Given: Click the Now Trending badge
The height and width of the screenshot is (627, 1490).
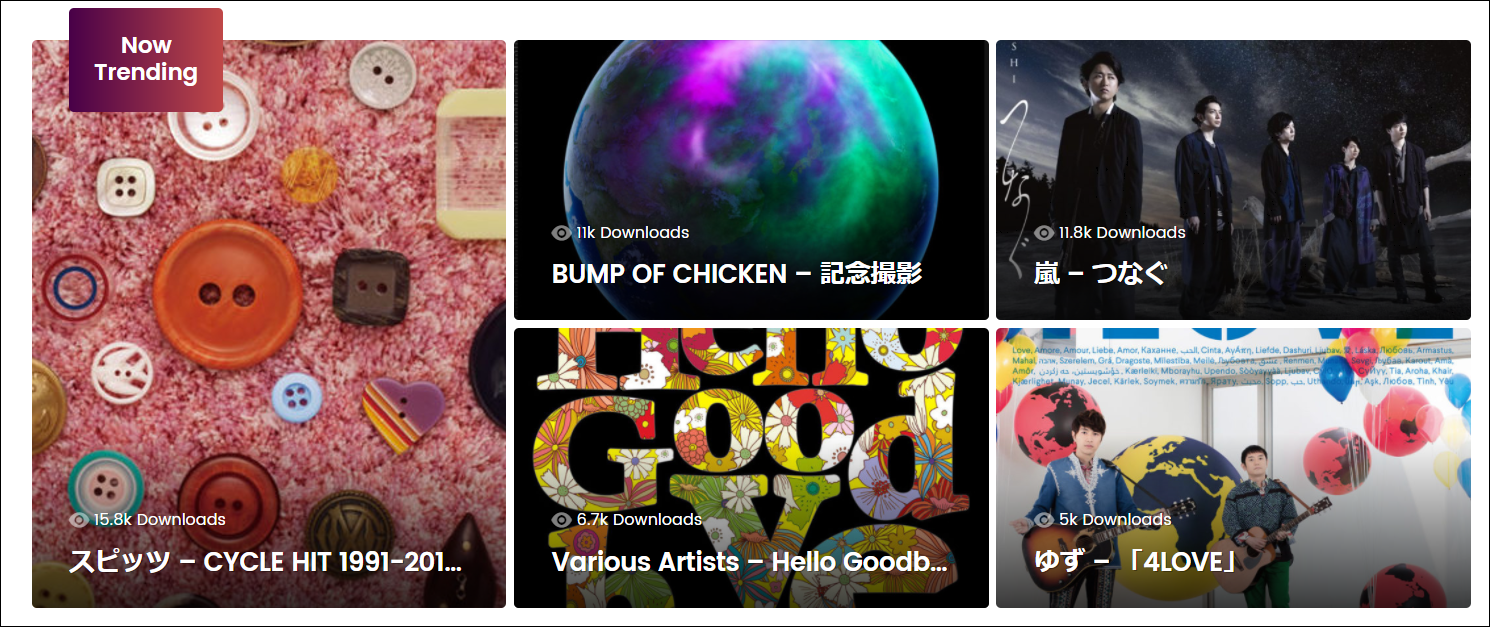Looking at the screenshot, I should (x=146, y=59).
